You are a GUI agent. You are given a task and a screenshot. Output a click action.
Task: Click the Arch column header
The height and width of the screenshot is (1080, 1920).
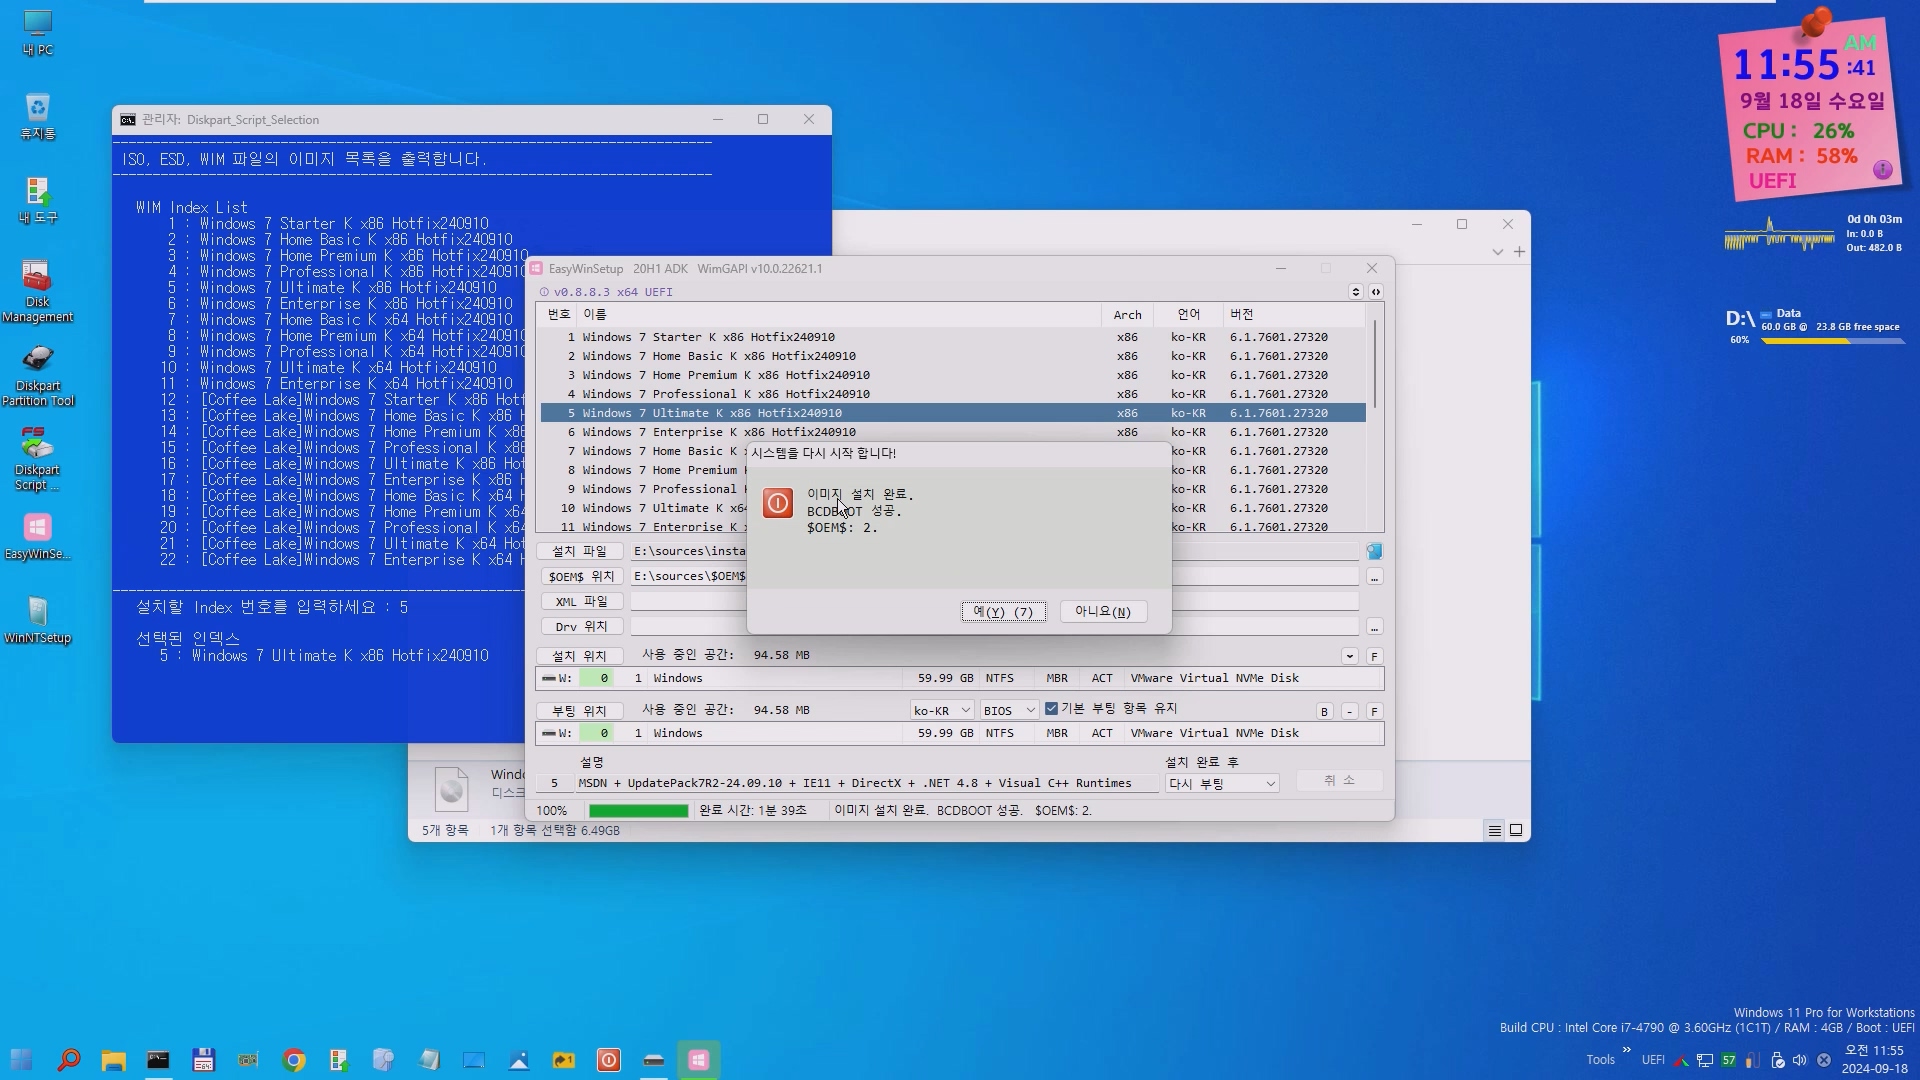(x=1127, y=314)
